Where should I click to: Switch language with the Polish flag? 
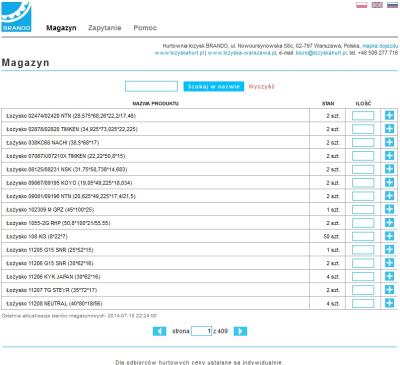362,5
